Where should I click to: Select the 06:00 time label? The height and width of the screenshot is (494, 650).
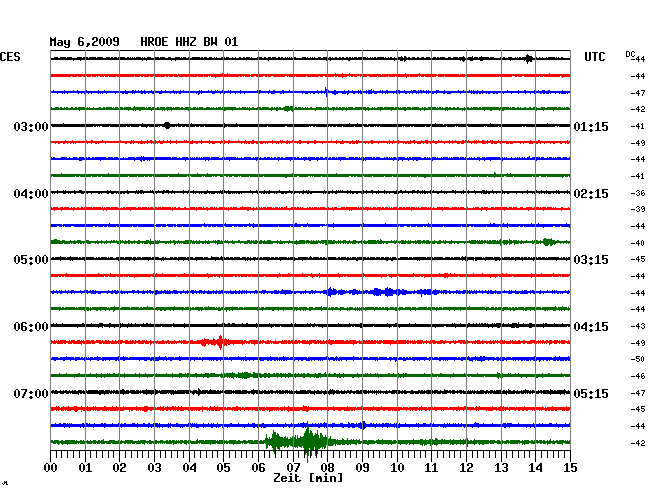tap(31, 327)
